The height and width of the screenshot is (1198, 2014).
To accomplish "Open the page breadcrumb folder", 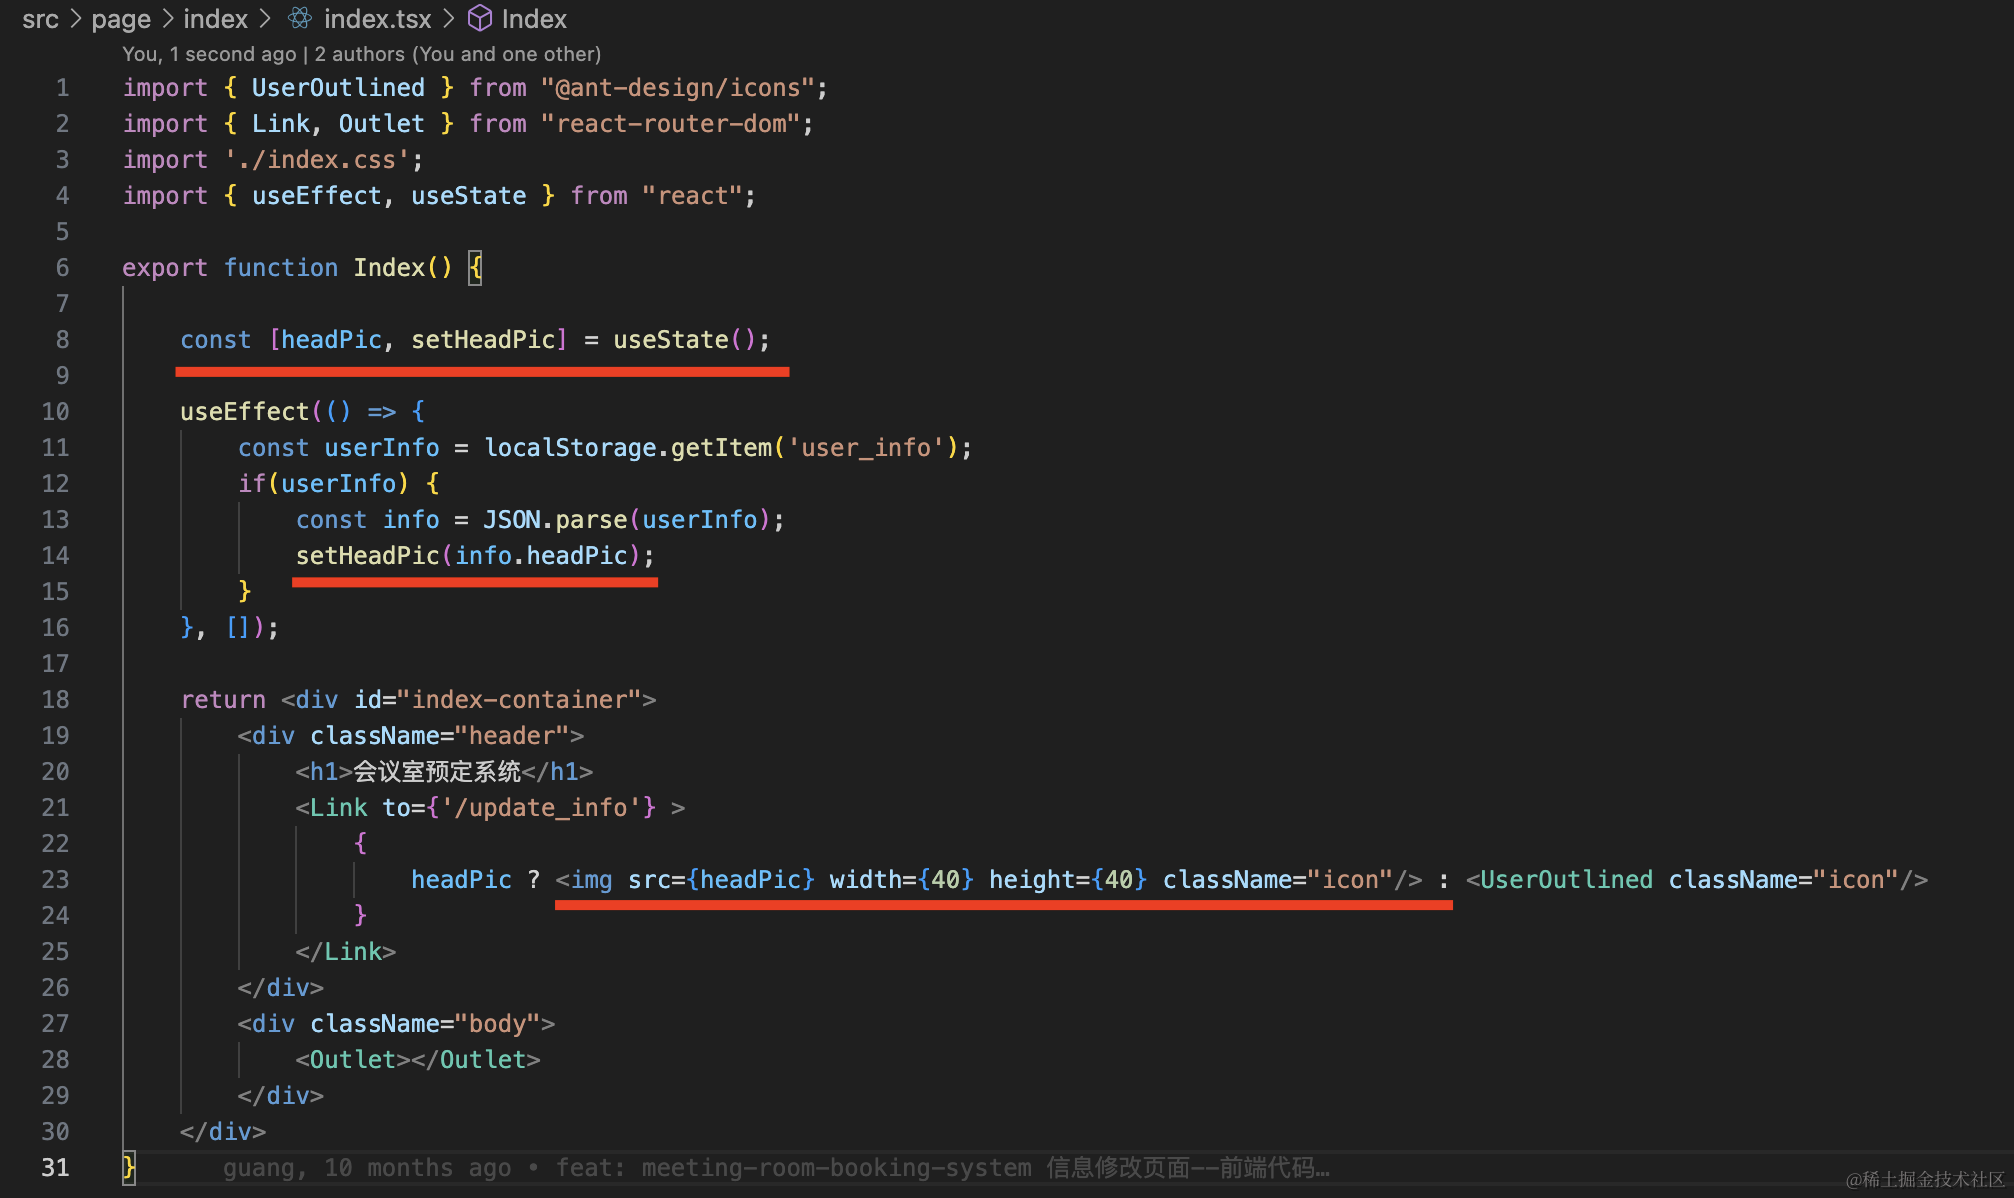I will coord(121,19).
